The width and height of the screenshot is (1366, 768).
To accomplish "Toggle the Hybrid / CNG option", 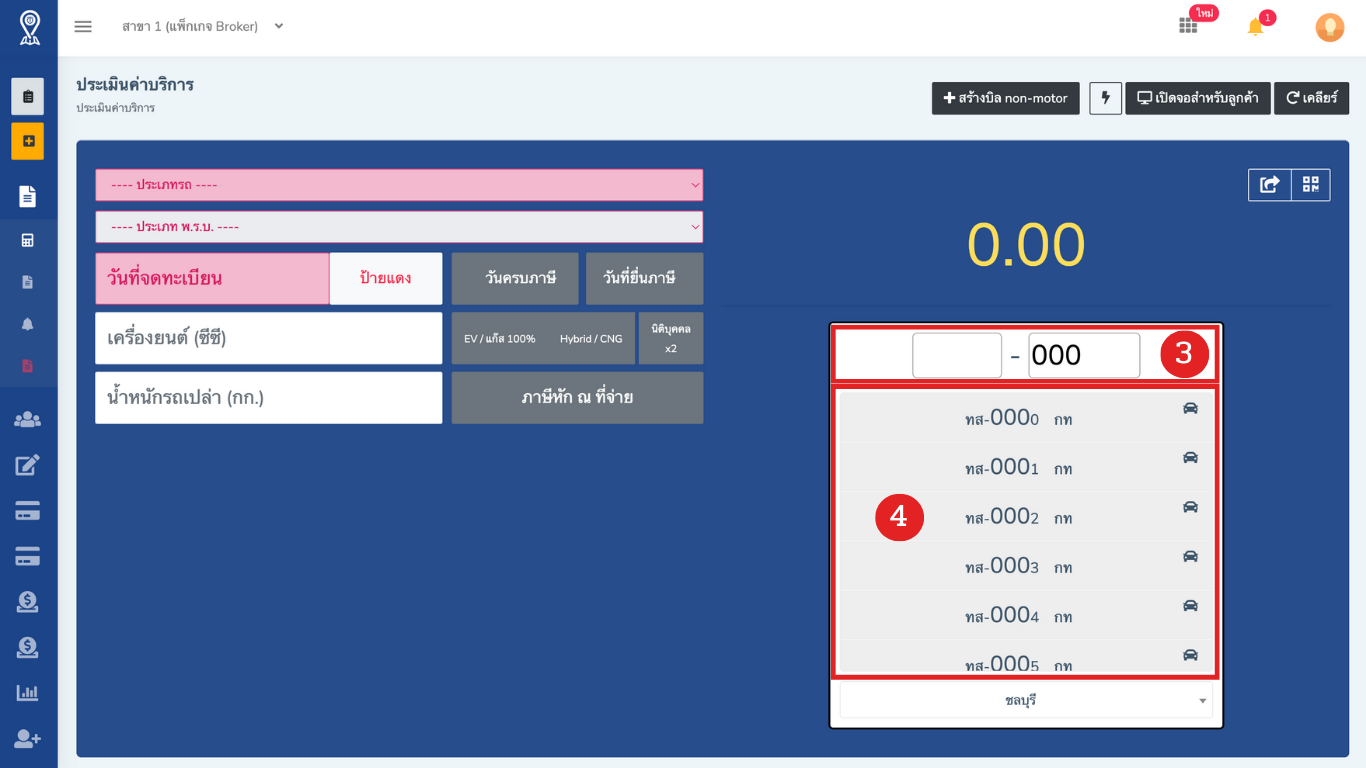I will (591, 338).
